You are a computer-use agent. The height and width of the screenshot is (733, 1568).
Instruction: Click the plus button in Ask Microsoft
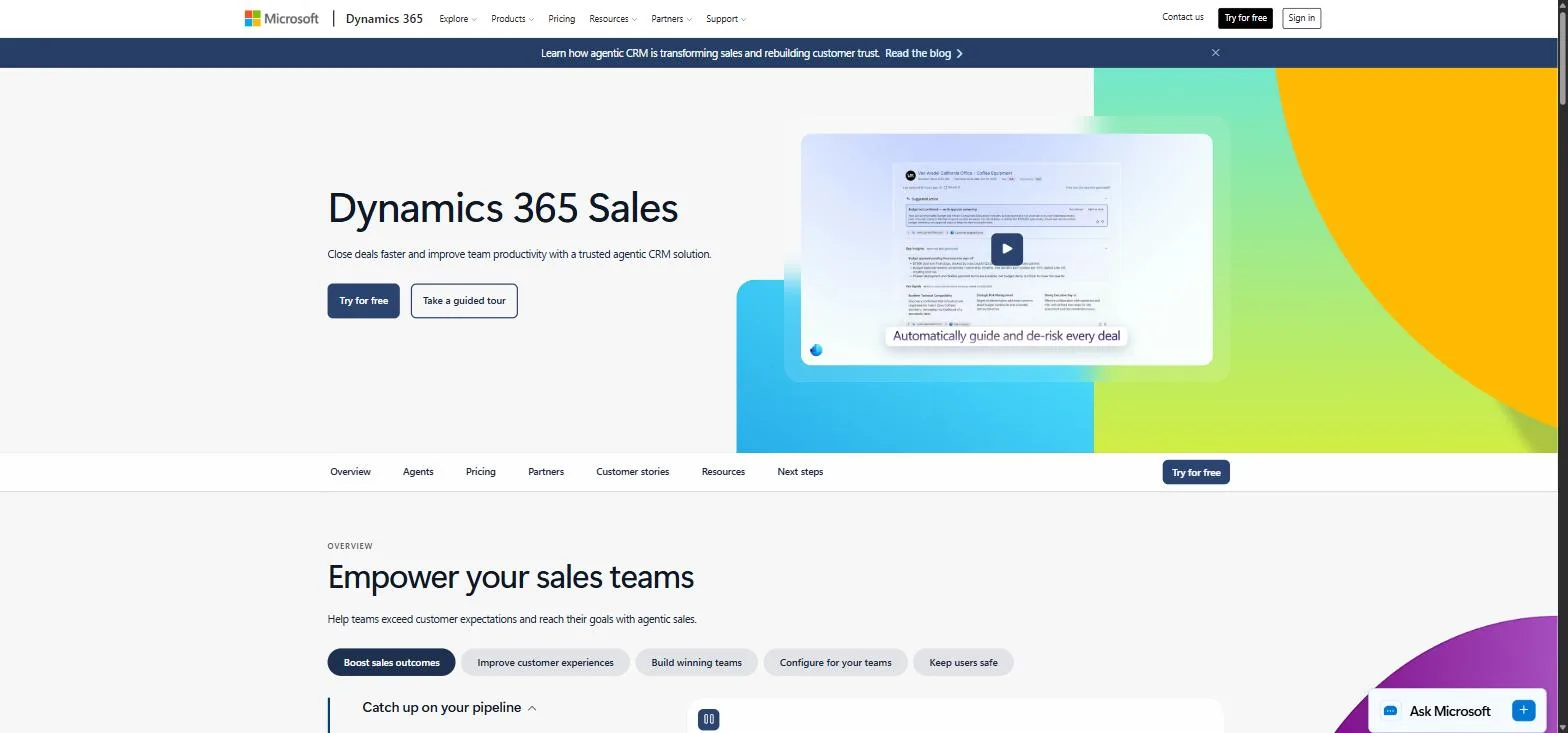click(1523, 710)
